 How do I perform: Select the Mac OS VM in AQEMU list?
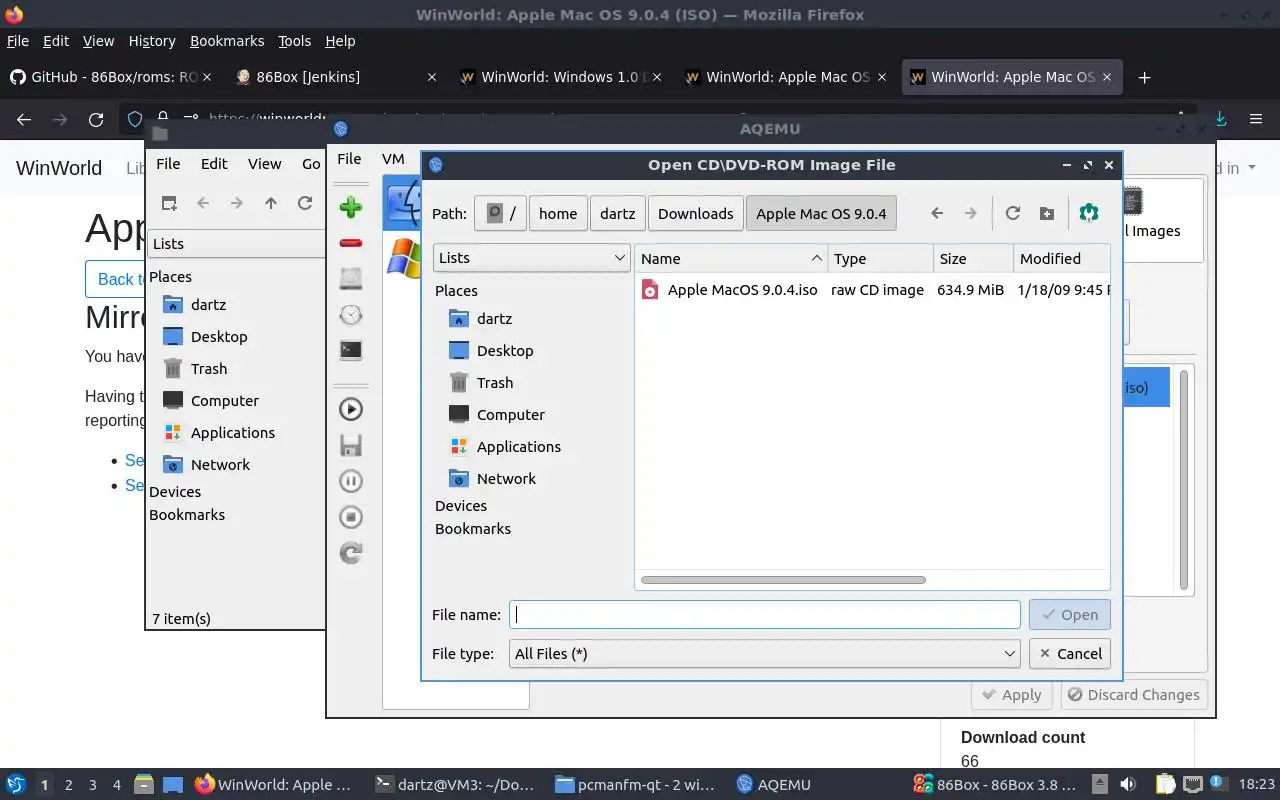[402, 205]
